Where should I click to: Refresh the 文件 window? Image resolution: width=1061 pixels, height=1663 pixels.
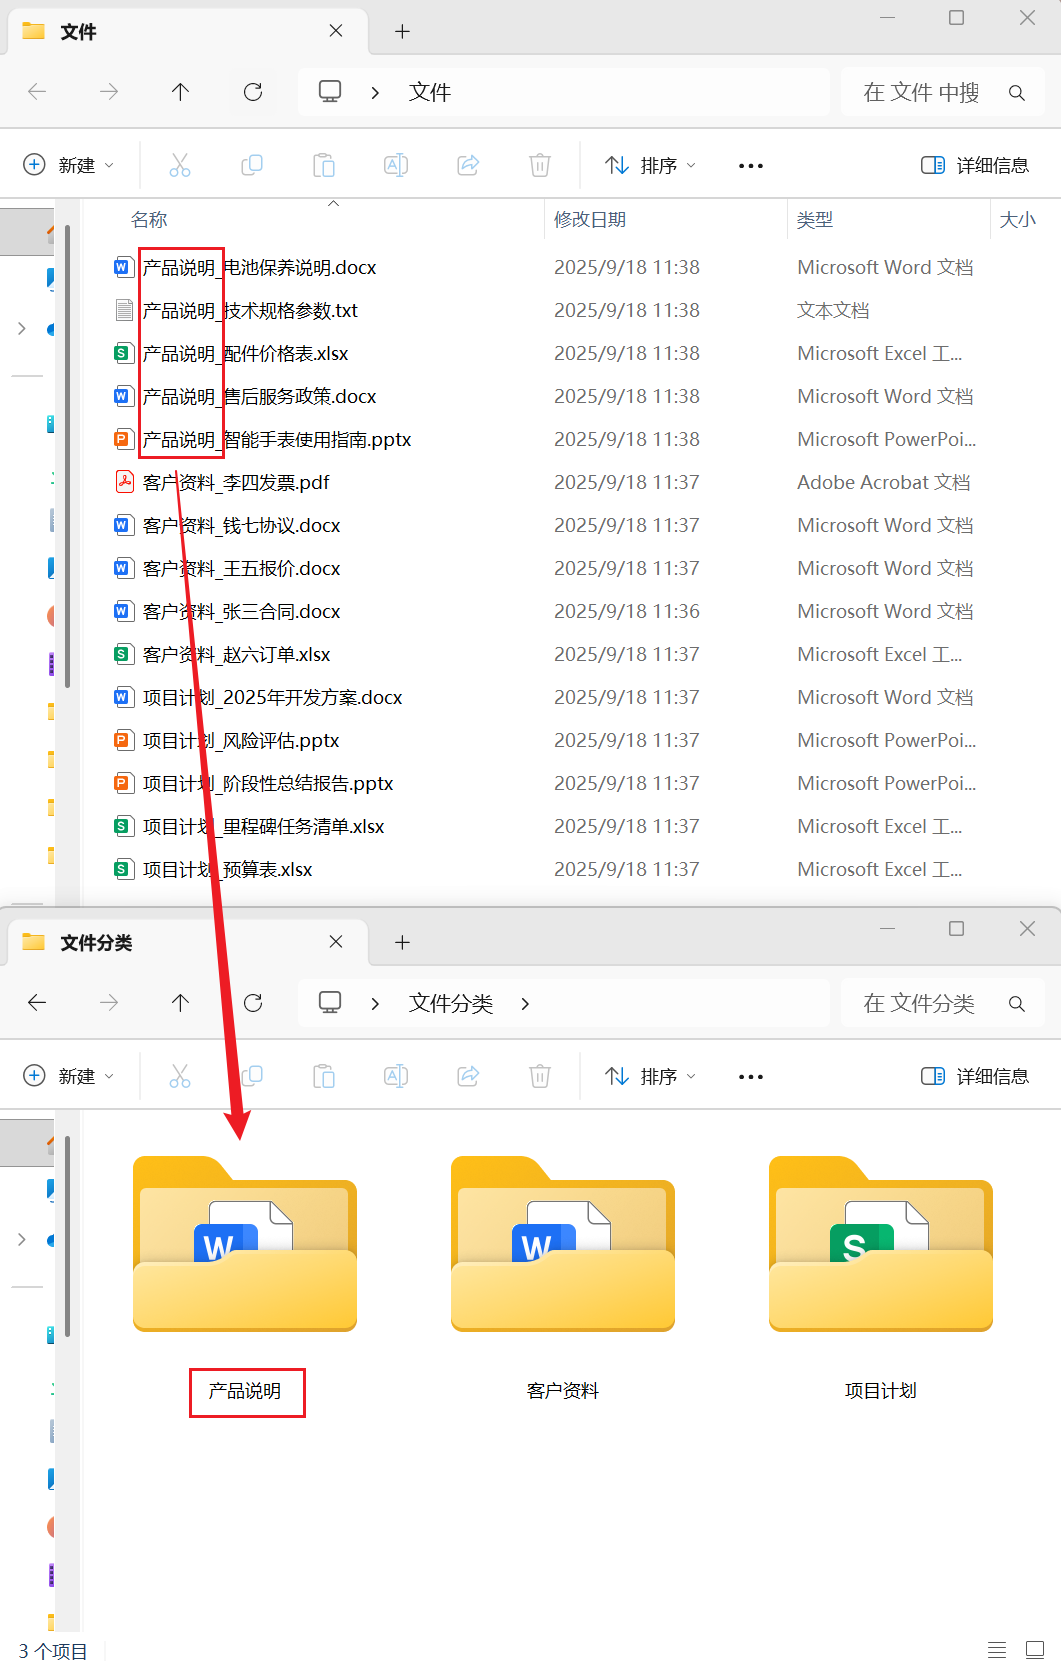(253, 92)
